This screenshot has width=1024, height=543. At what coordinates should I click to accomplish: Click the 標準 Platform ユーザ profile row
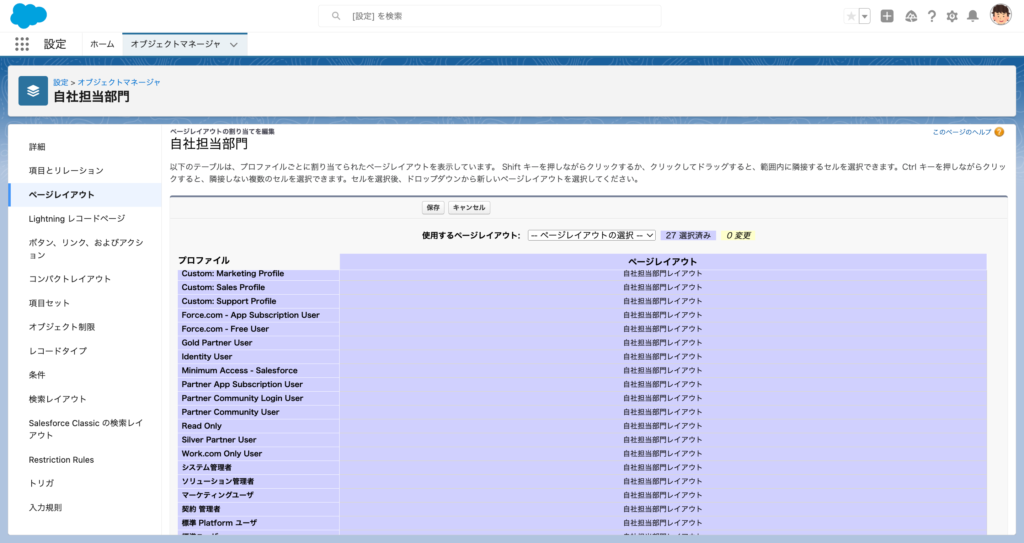[x=259, y=523]
